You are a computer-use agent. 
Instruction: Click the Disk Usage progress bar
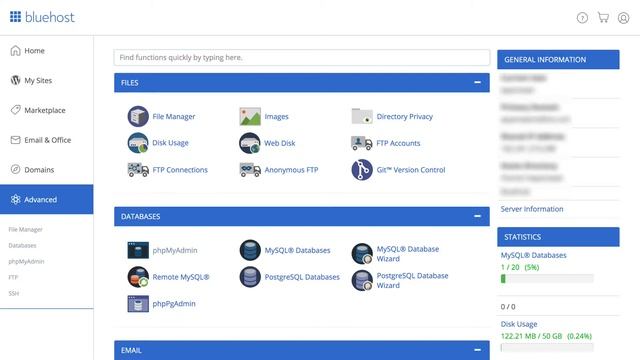(x=547, y=347)
